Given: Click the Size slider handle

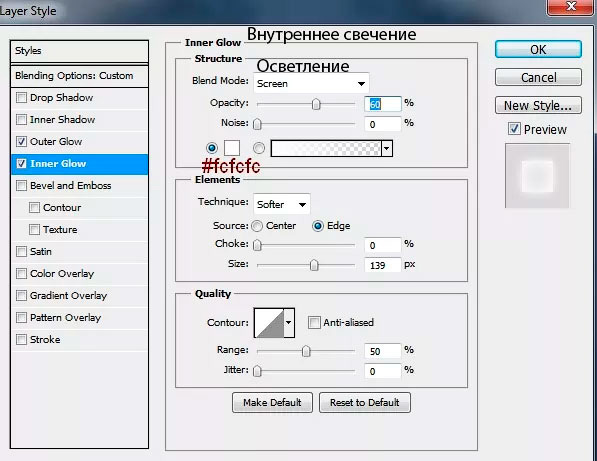Looking at the screenshot, I should (314, 265).
